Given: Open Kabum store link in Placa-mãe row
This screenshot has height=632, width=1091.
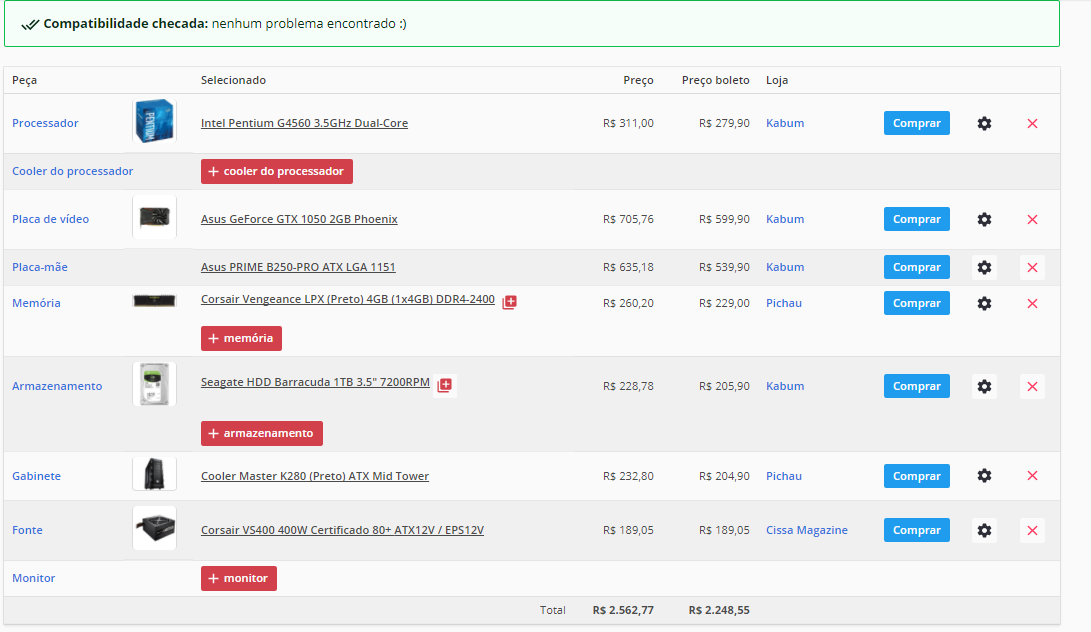Looking at the screenshot, I should point(785,267).
